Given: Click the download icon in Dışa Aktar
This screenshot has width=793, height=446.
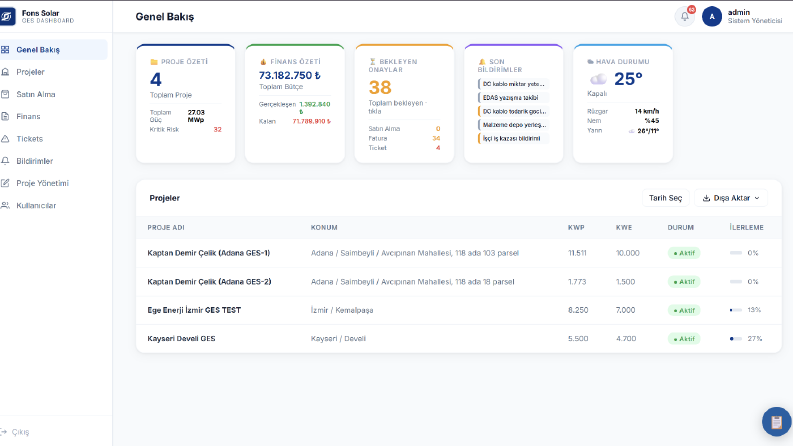Looking at the screenshot, I should tap(706, 198).
